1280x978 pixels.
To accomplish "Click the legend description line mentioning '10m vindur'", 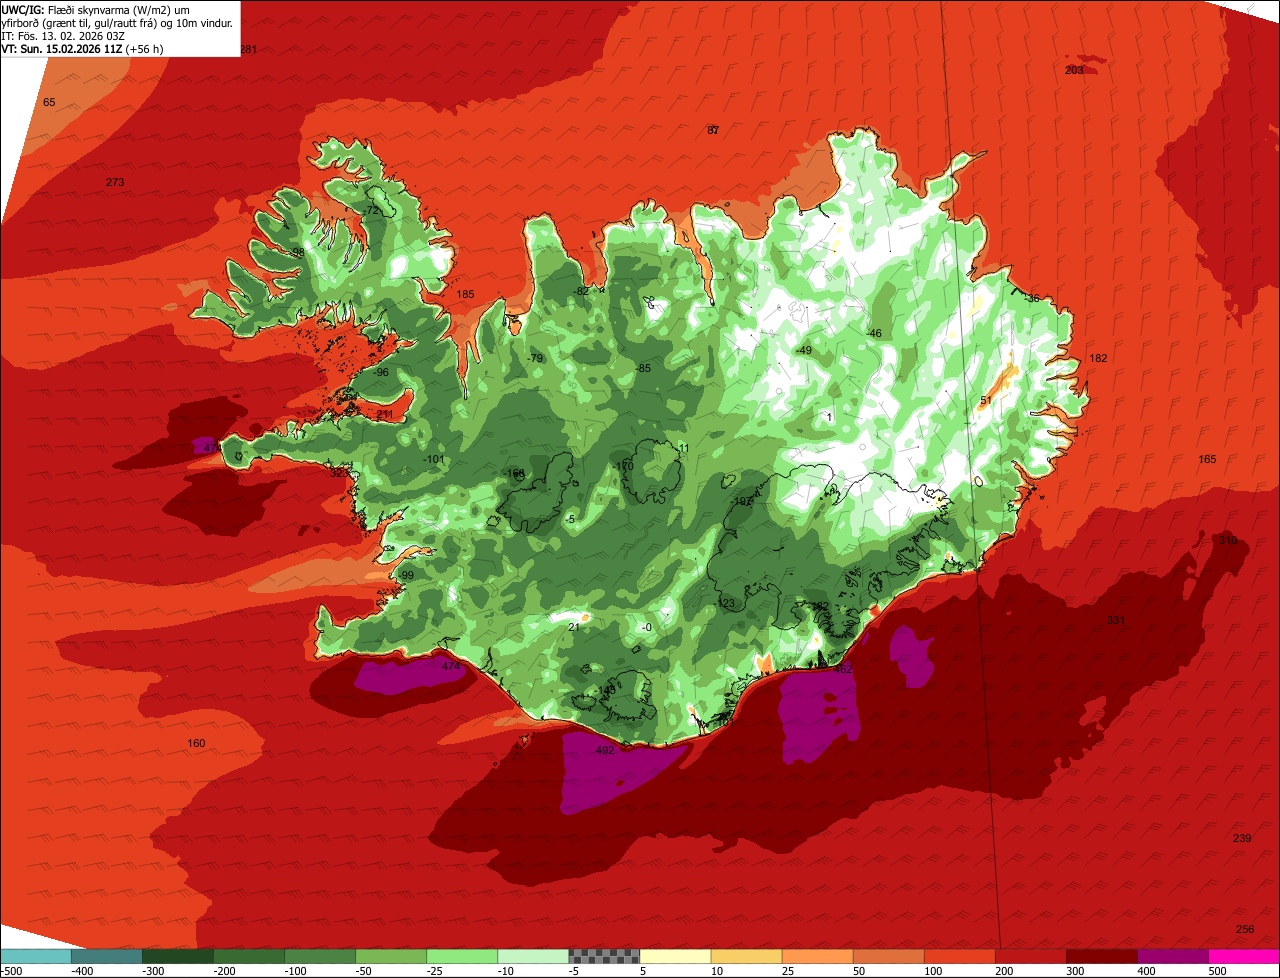I will (x=117, y=22).
